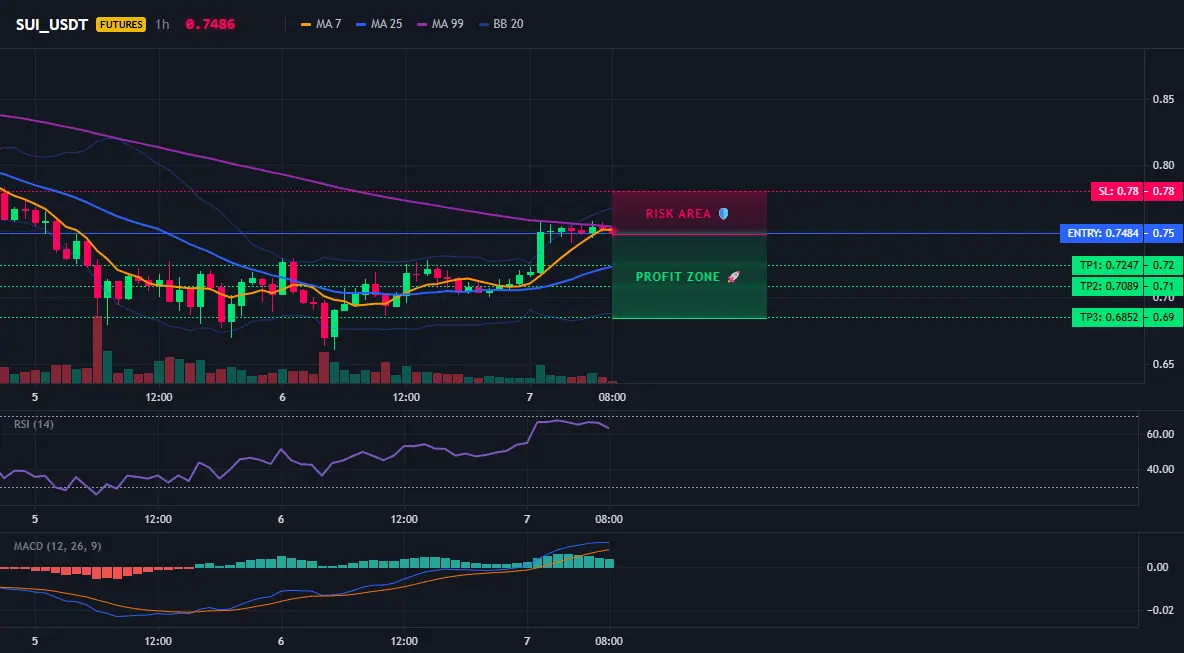Click the 40.00 RSI axis value
The image size is (1184, 653).
click(1161, 469)
